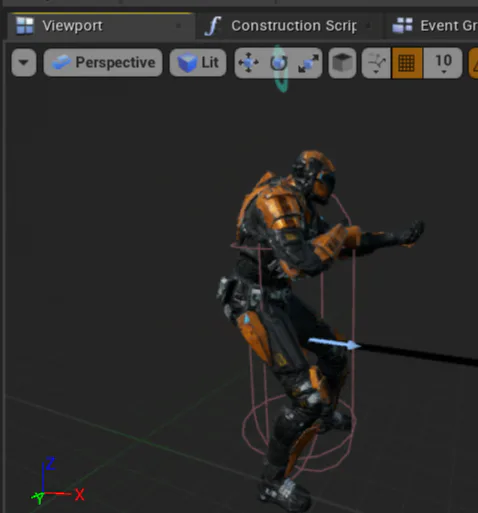478x513 pixels.
Task: Open the grid snap value 10 dropdown
Action: 443,63
